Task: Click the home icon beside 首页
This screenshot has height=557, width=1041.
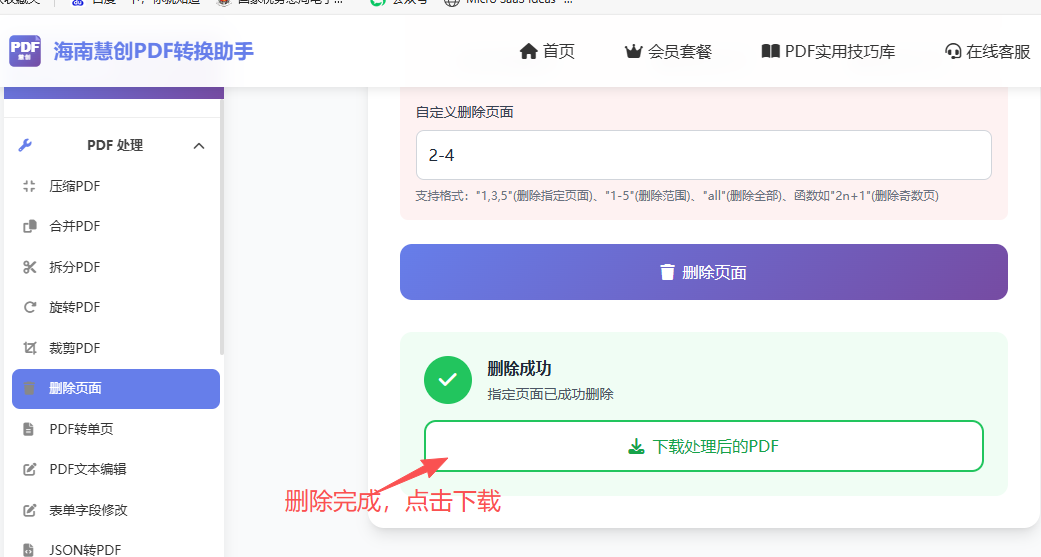Action: 528,51
